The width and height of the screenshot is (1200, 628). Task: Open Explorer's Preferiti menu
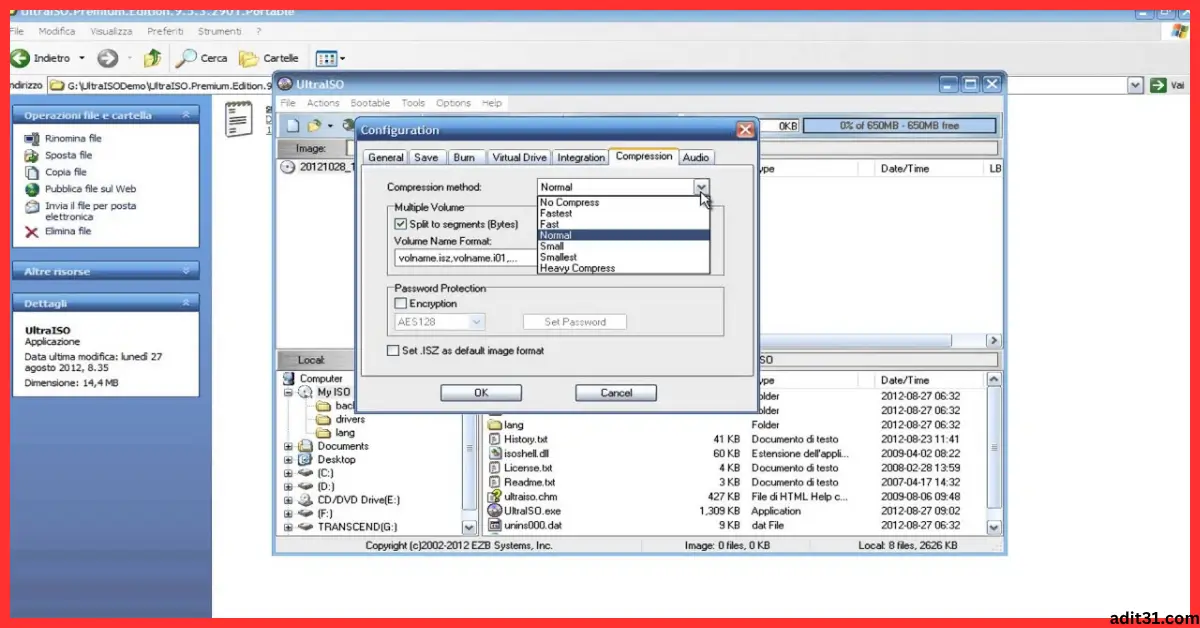165,32
